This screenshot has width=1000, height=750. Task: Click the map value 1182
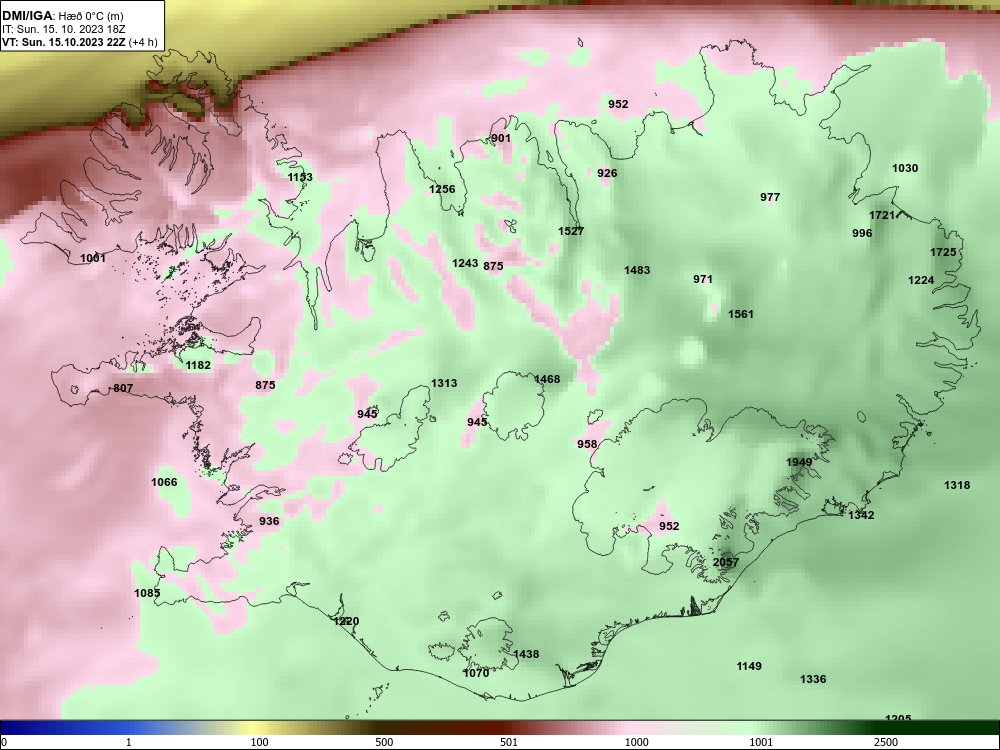(198, 365)
